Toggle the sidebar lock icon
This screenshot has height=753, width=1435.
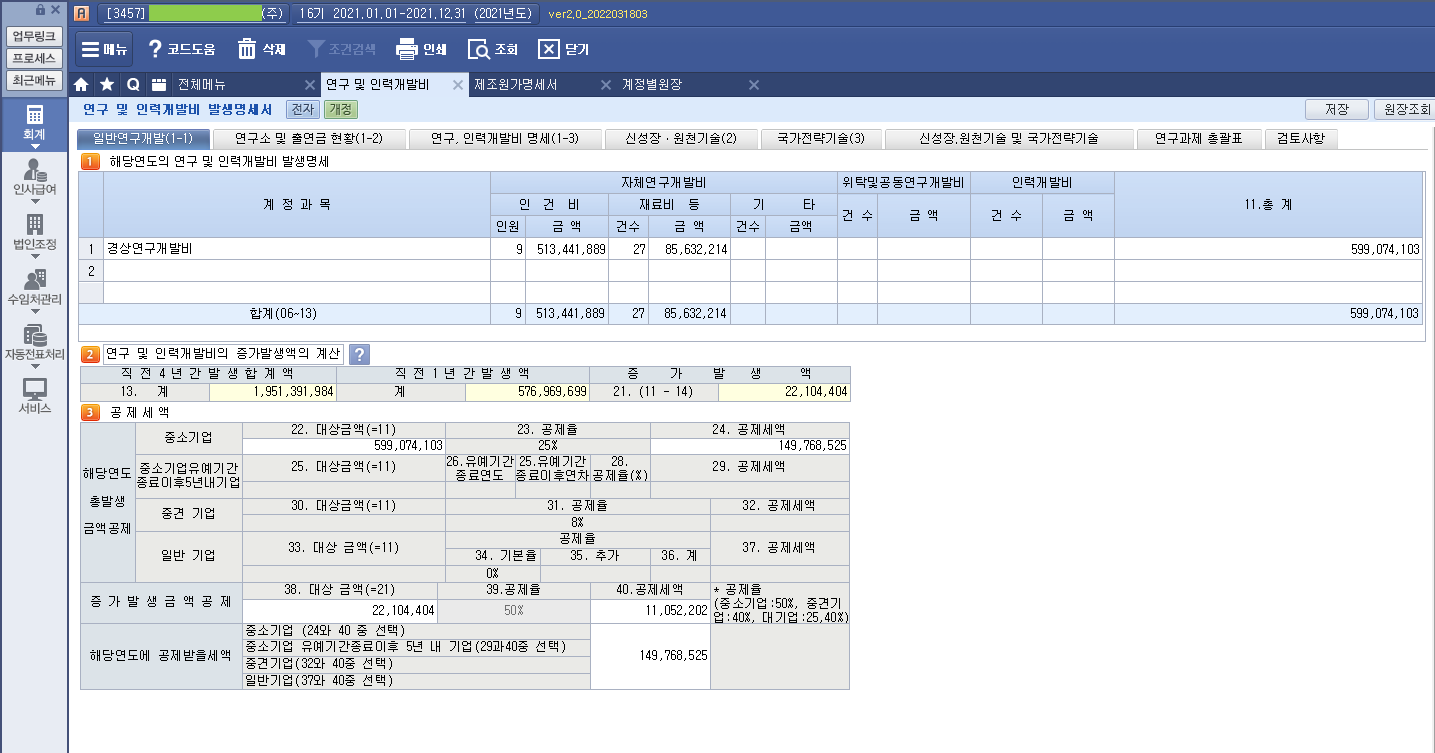40,10
